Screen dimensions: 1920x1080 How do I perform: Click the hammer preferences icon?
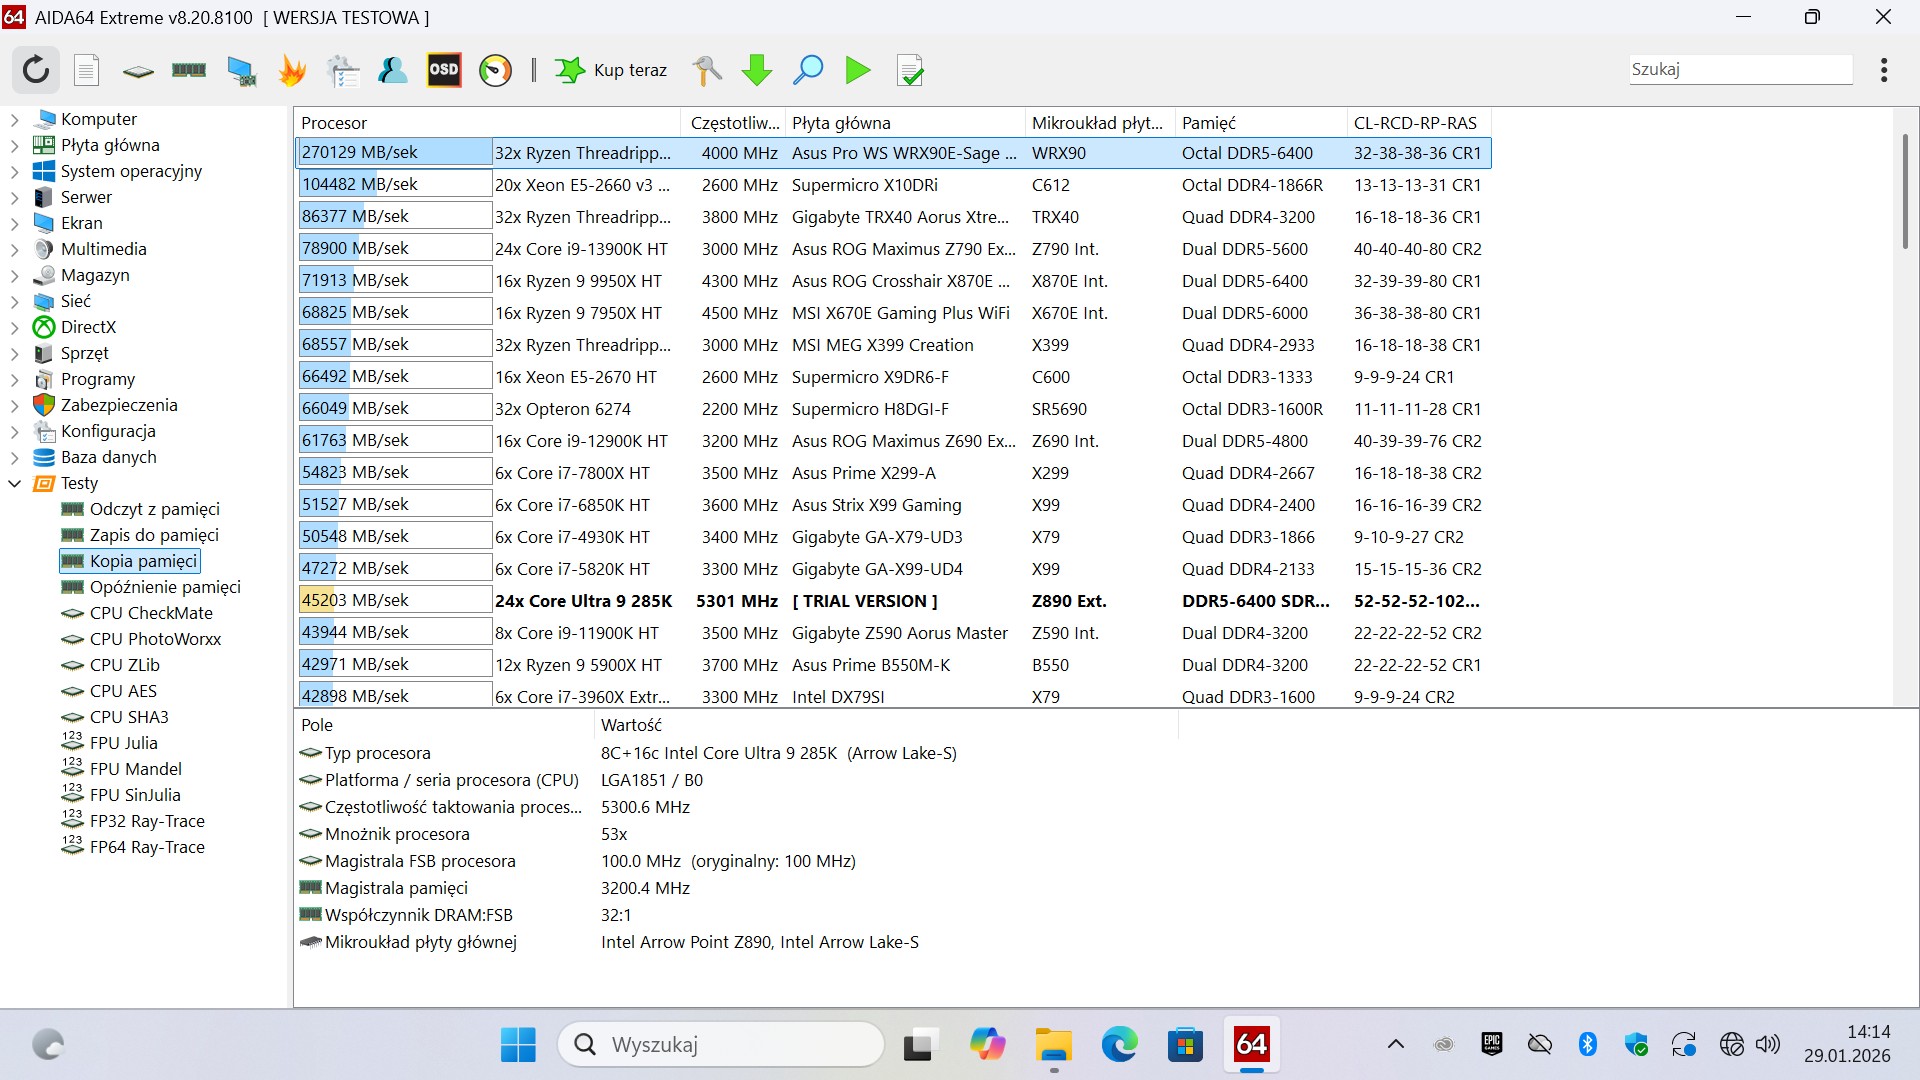[x=707, y=70]
